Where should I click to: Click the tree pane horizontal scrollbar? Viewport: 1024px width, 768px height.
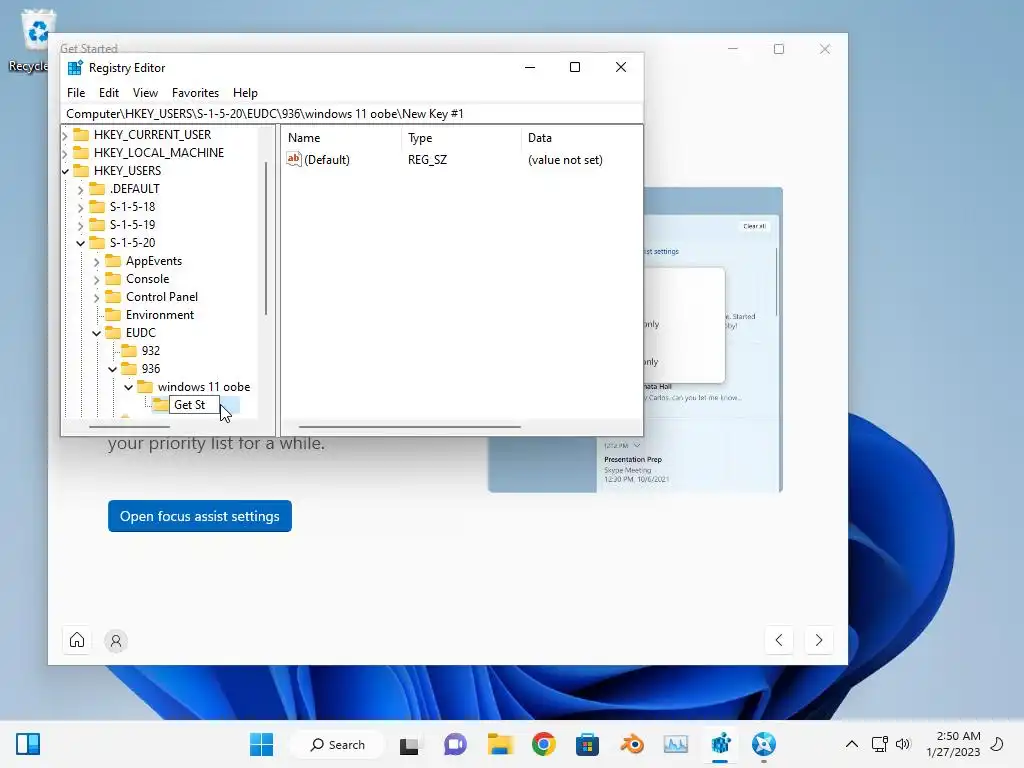click(129, 427)
